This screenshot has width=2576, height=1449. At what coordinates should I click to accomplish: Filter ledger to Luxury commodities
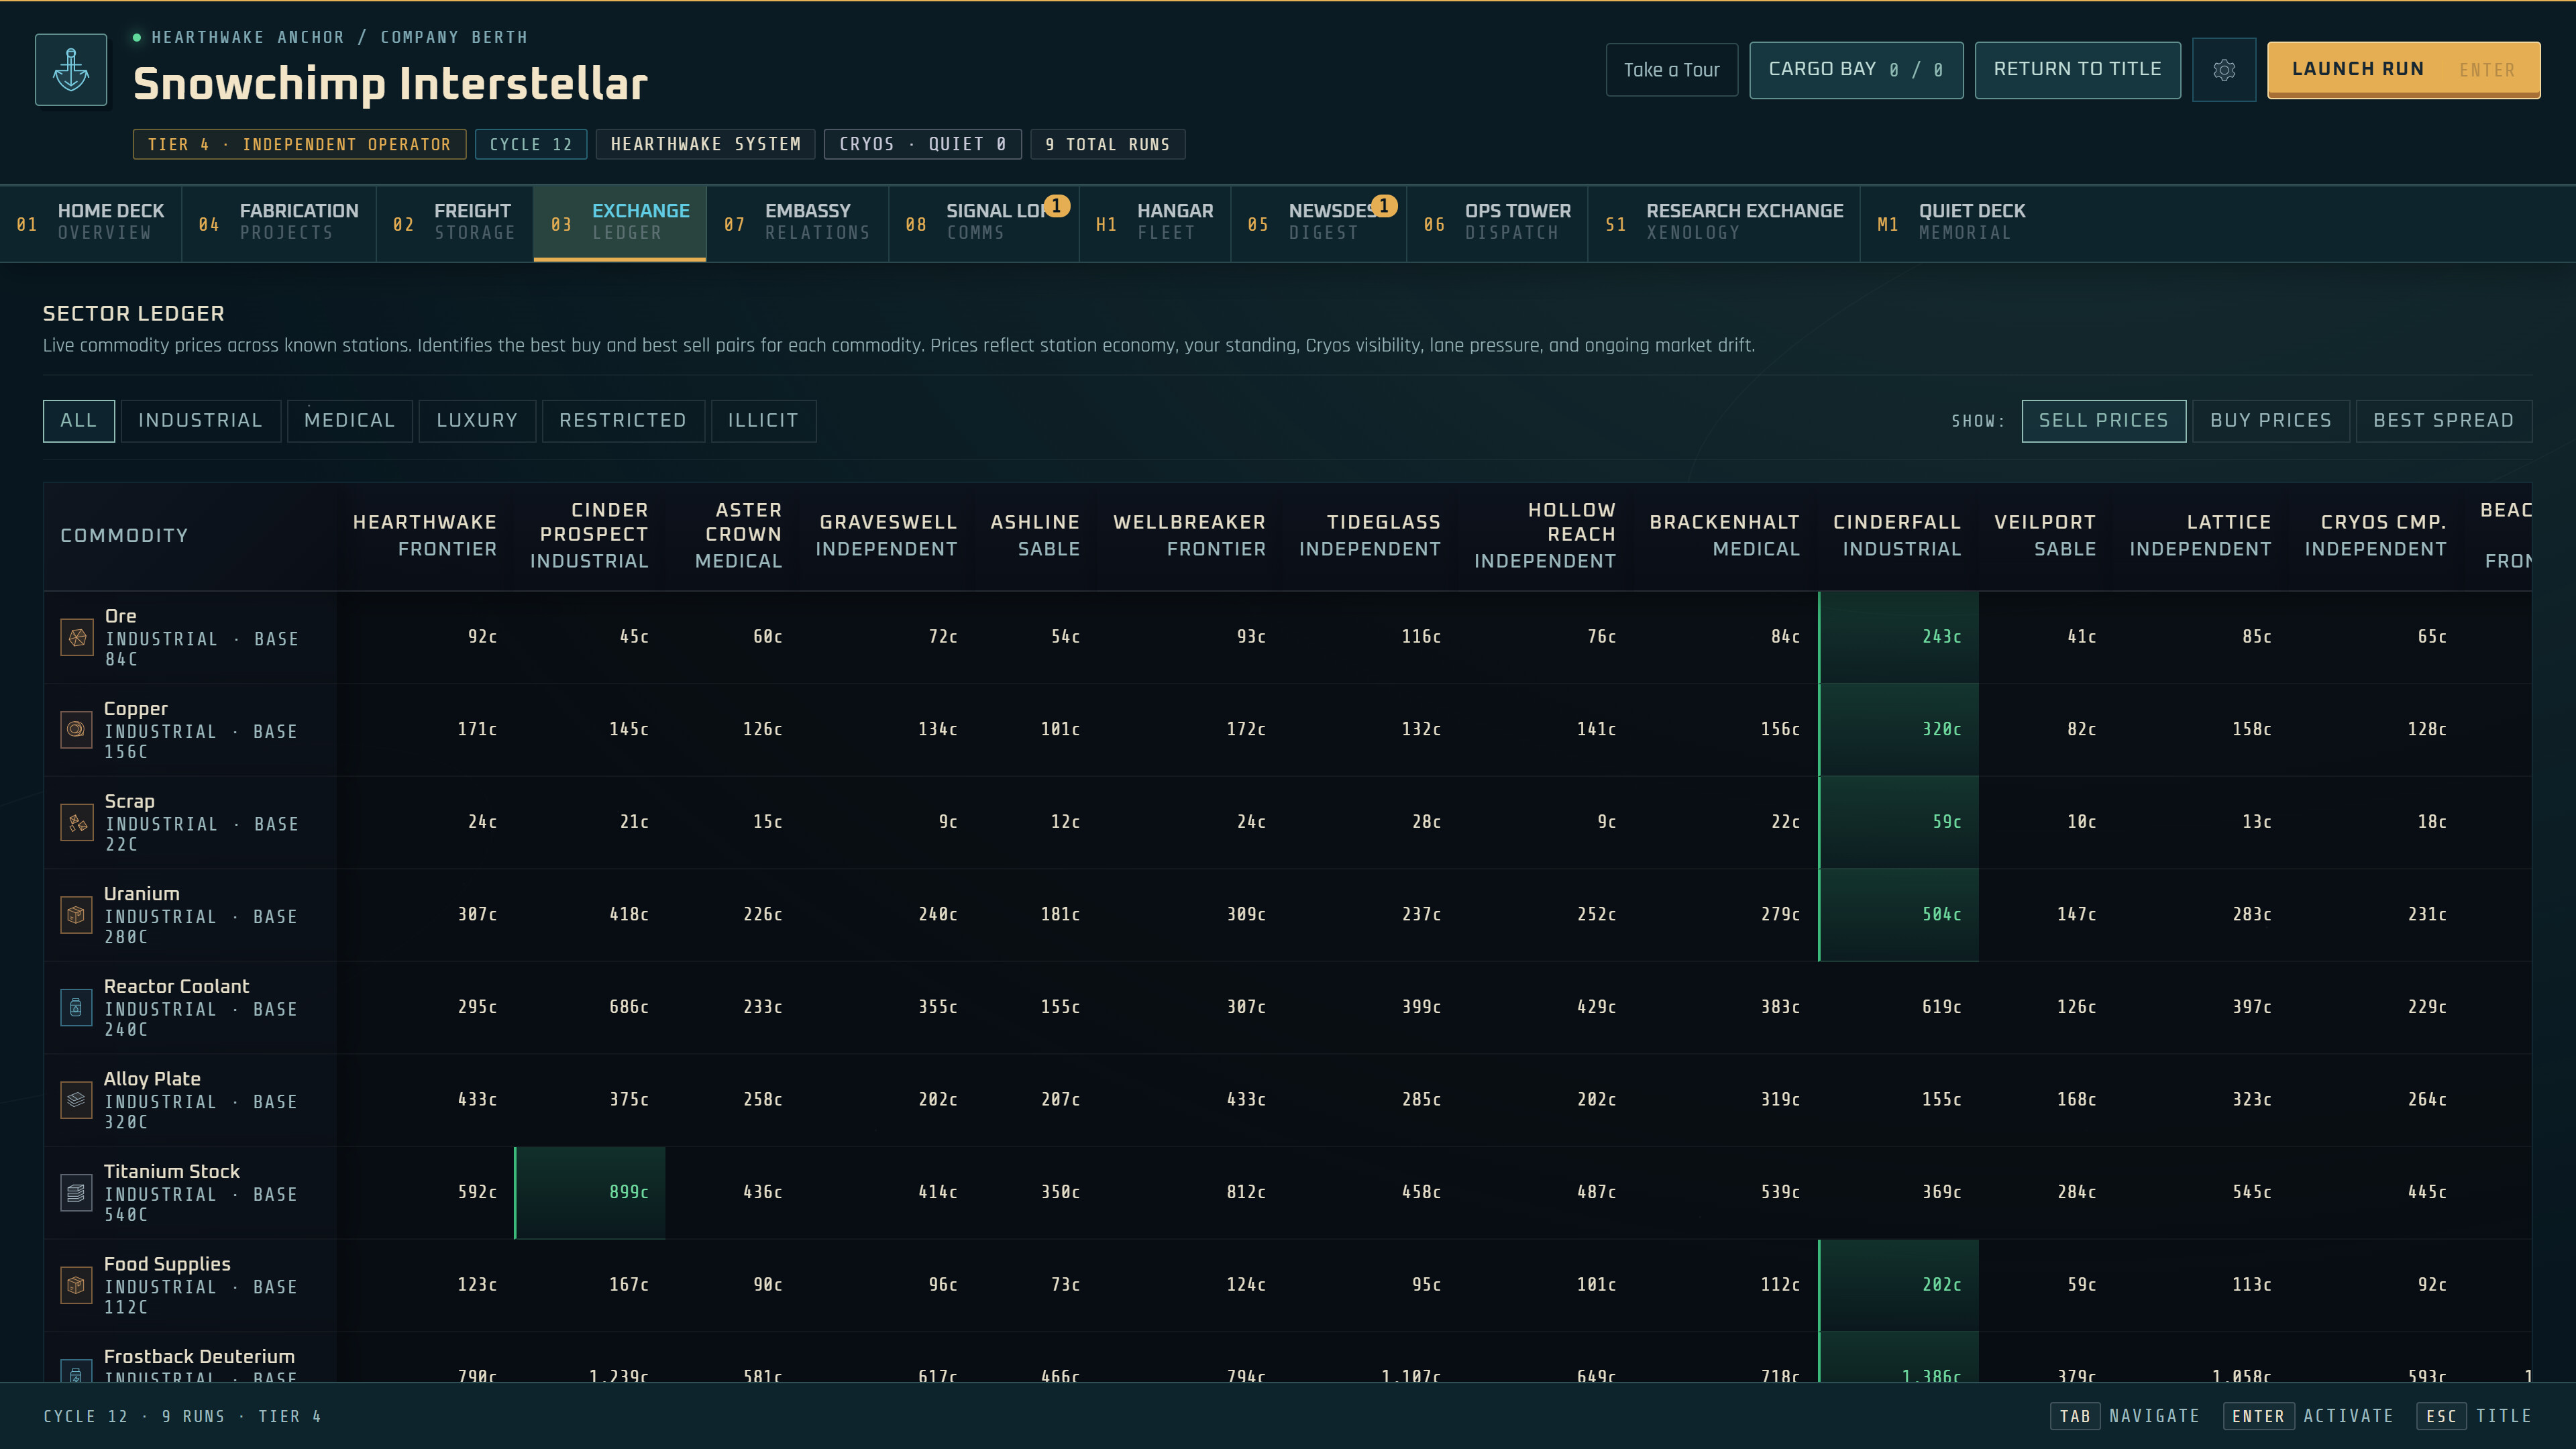click(477, 421)
